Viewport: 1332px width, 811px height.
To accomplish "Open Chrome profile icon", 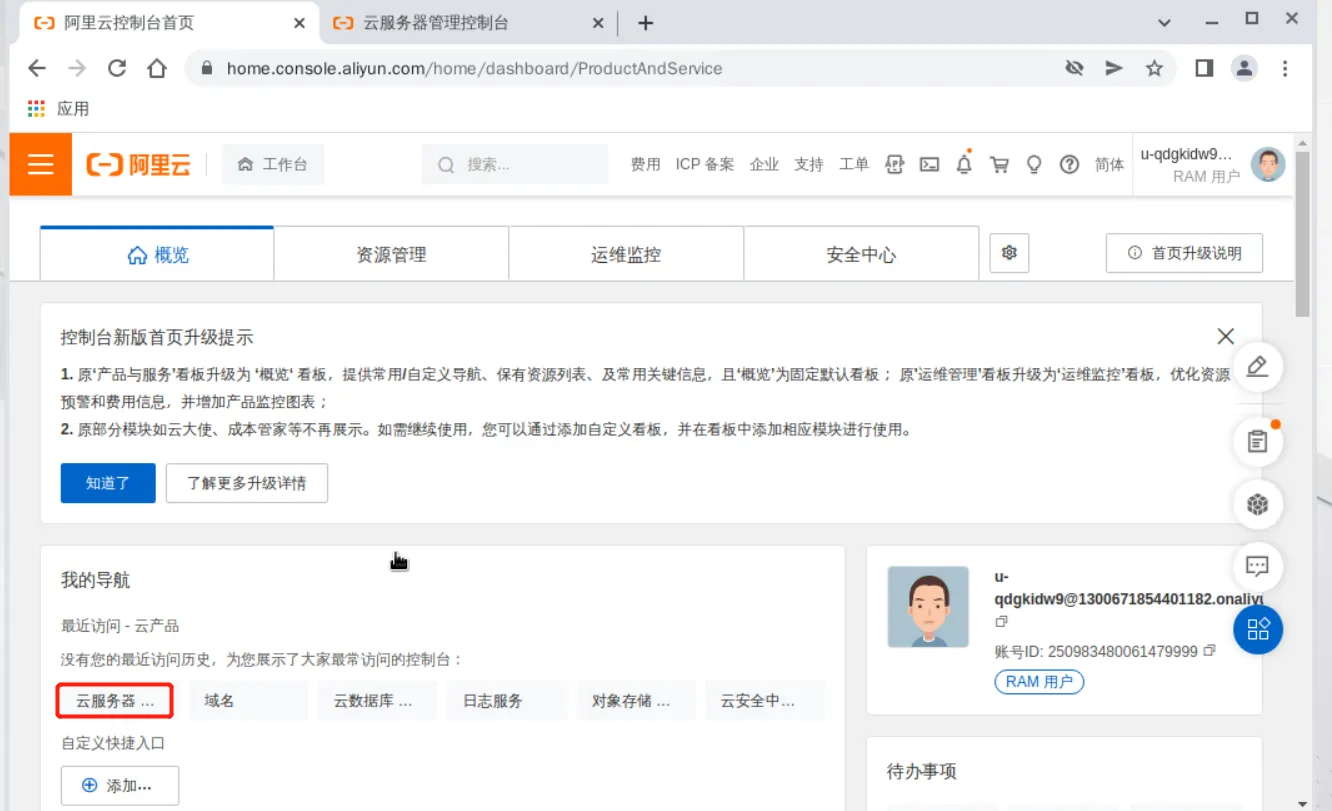I will coord(1244,68).
